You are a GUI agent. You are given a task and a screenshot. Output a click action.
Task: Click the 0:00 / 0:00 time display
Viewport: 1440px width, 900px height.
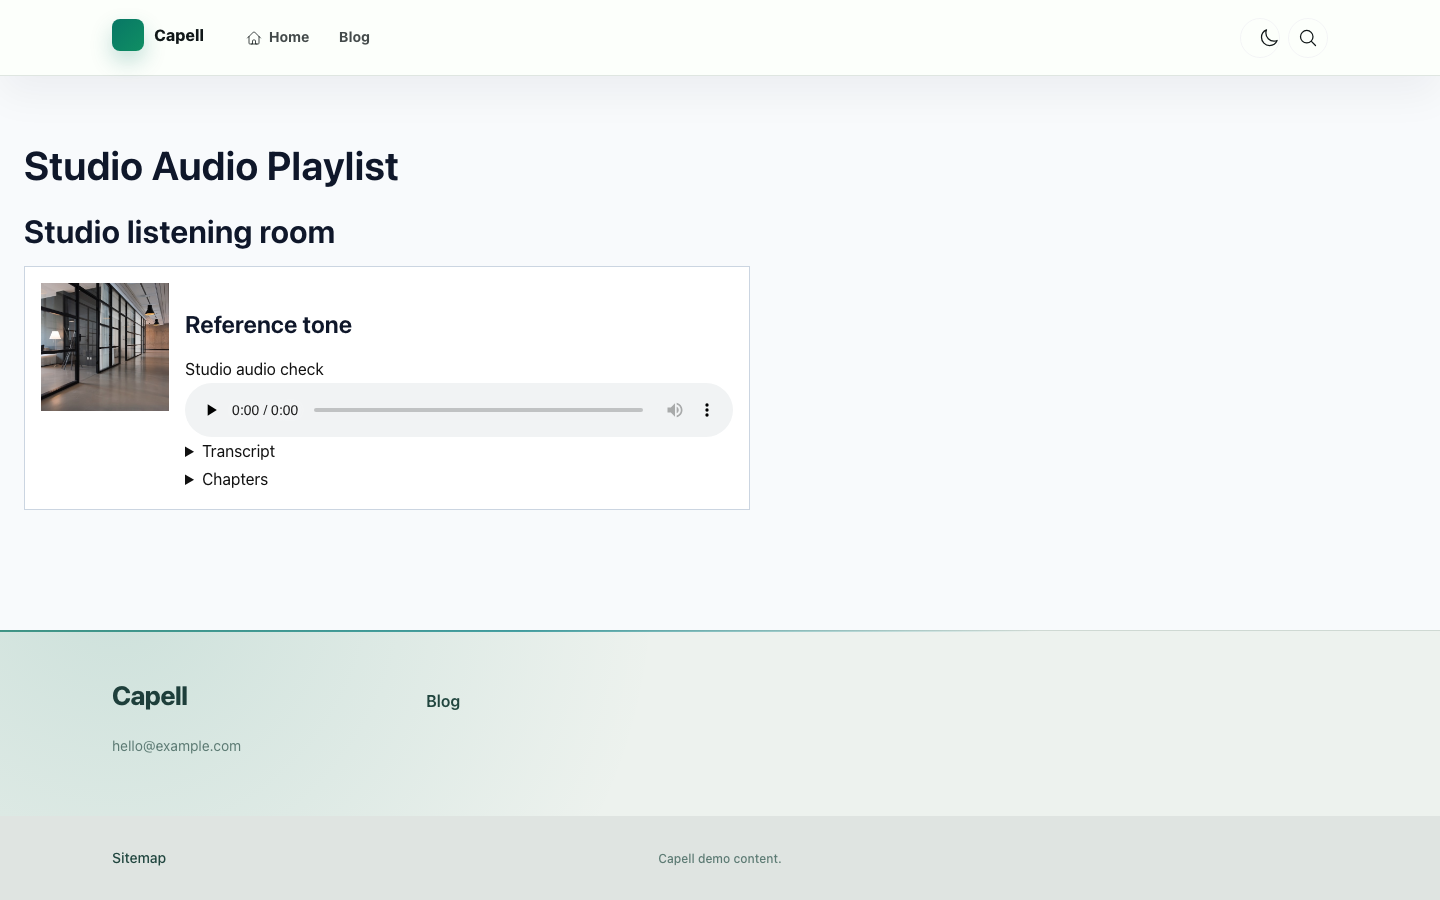point(265,410)
